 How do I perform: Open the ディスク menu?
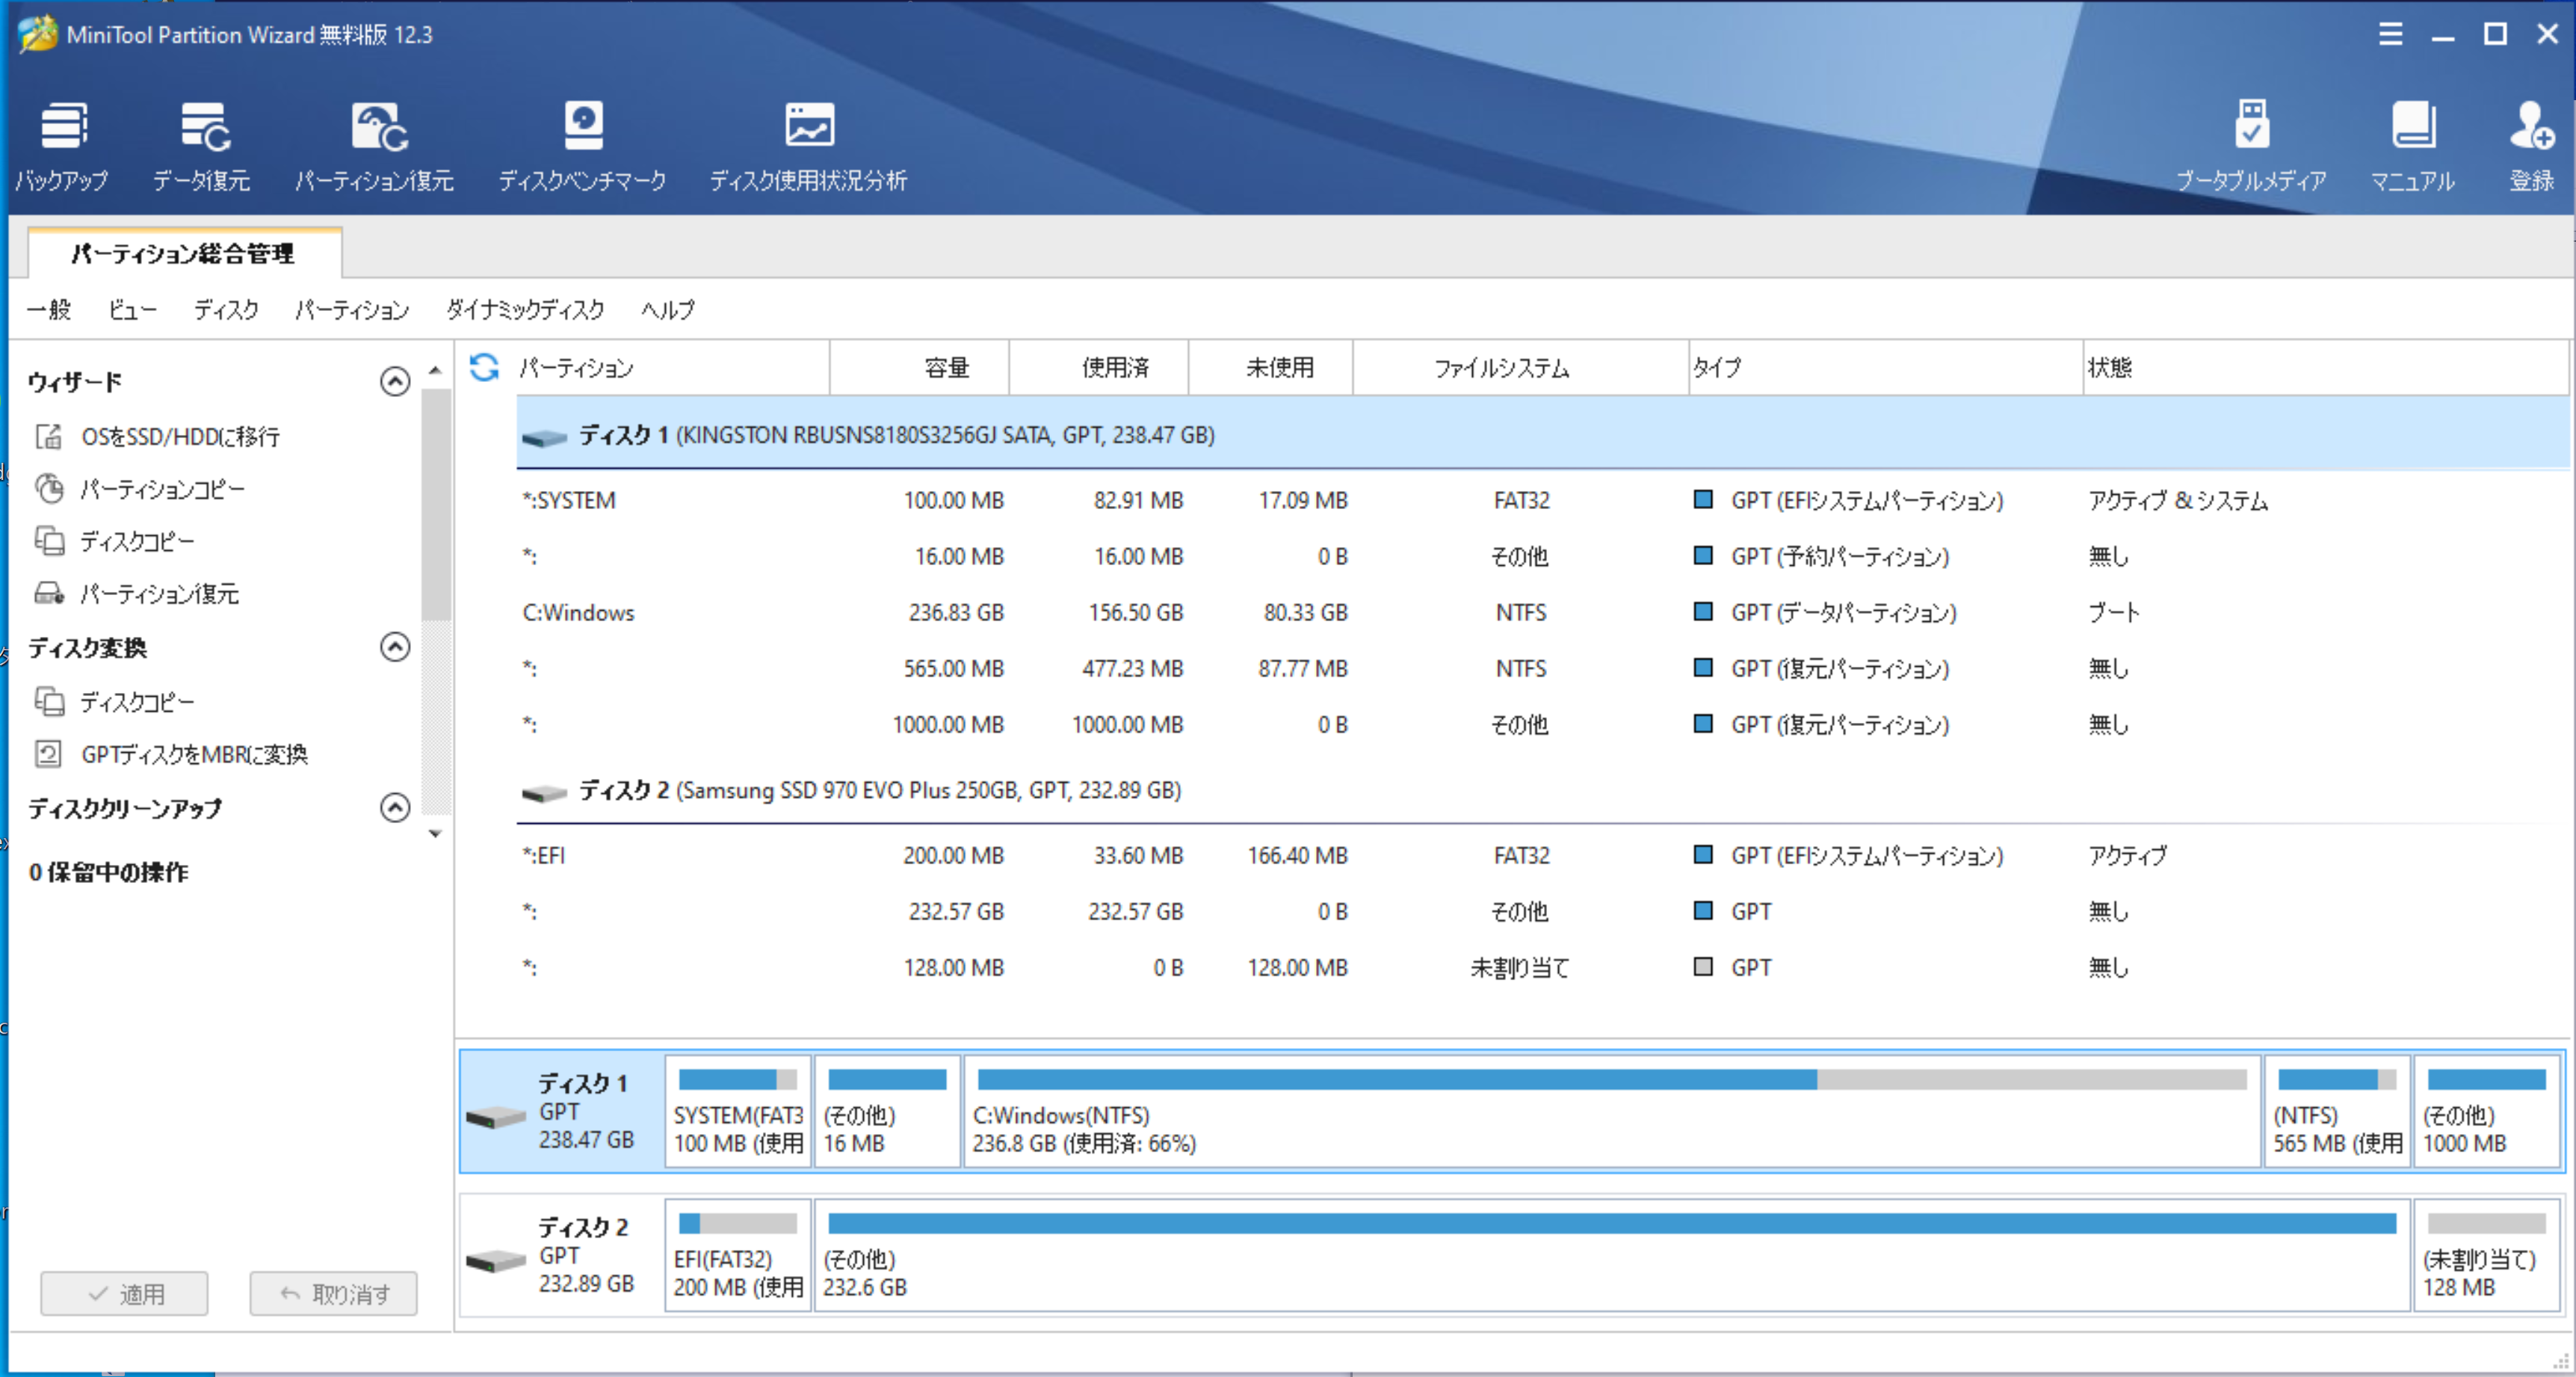[x=226, y=310]
